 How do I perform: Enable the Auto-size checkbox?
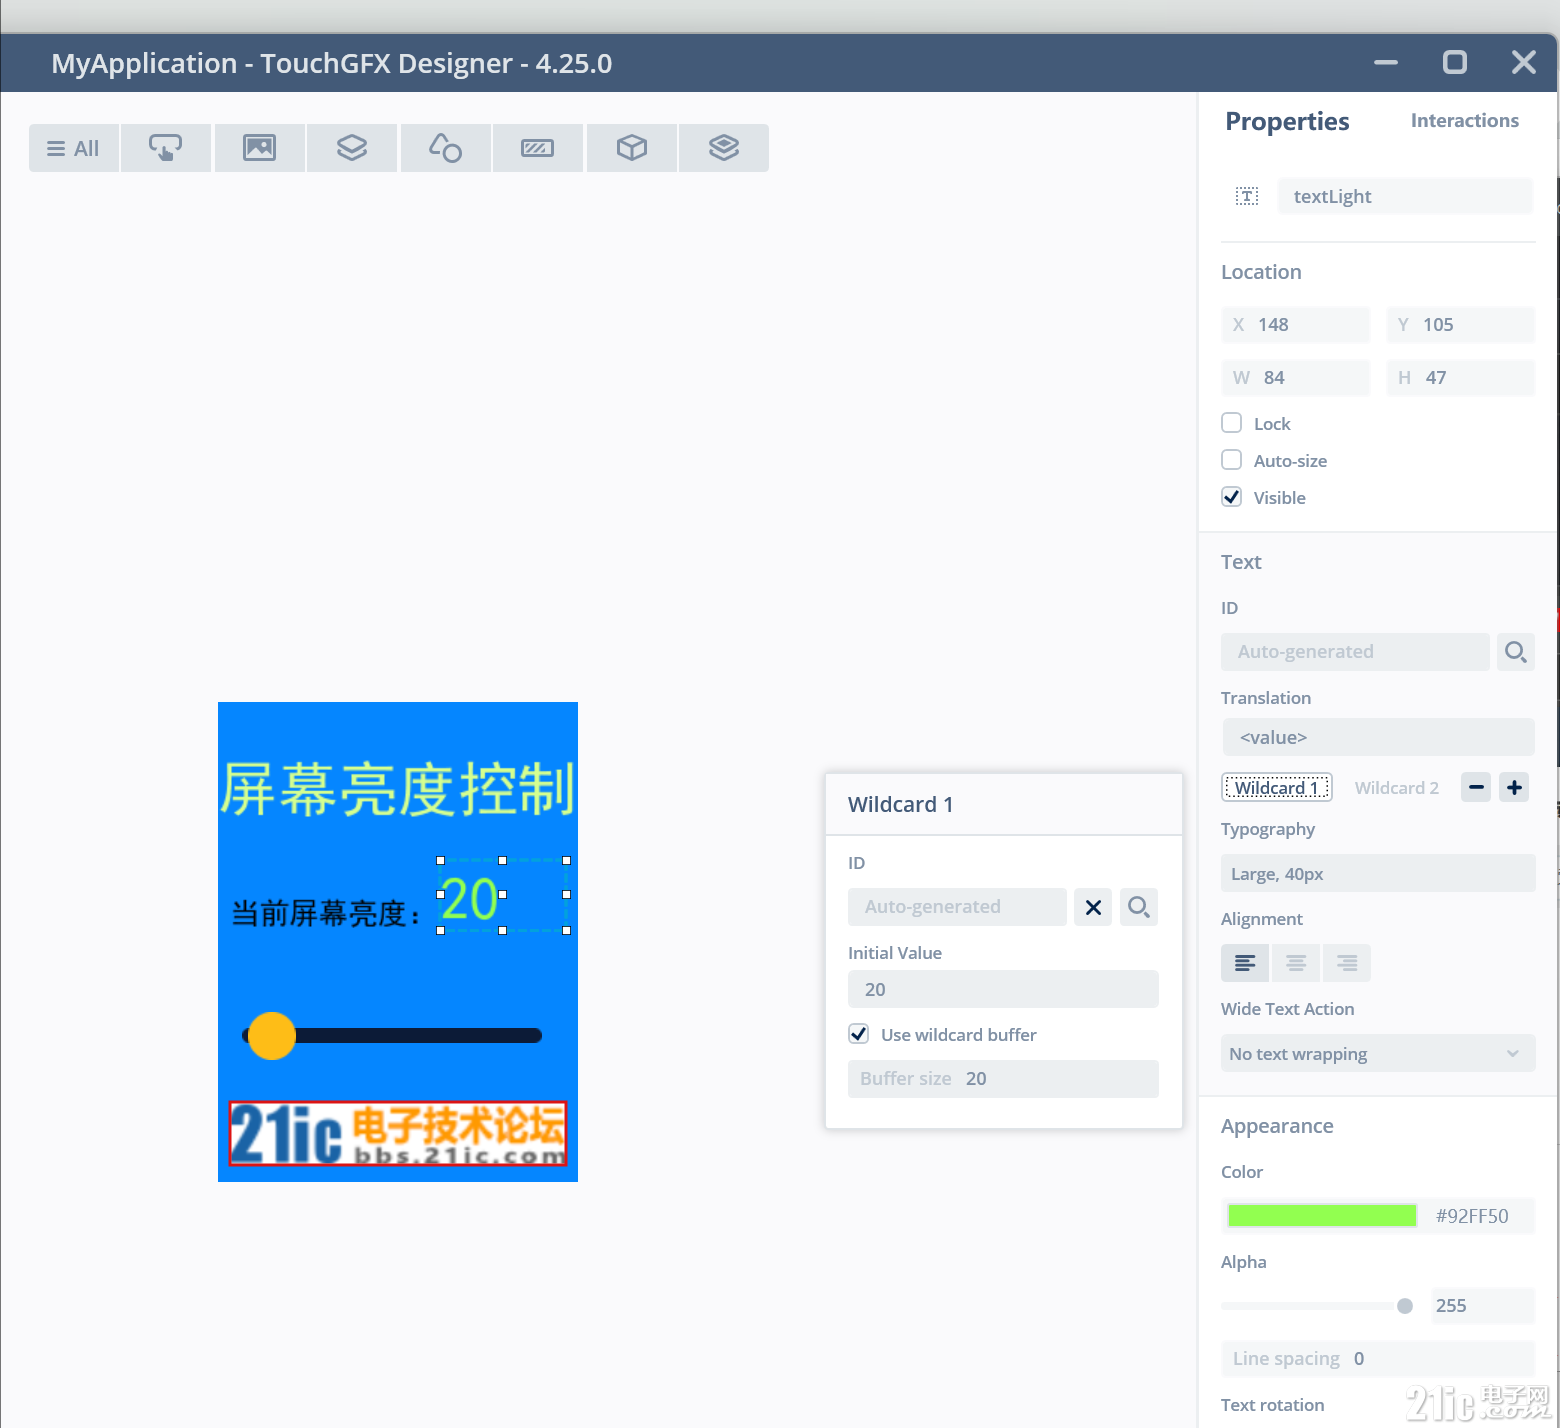tap(1232, 460)
